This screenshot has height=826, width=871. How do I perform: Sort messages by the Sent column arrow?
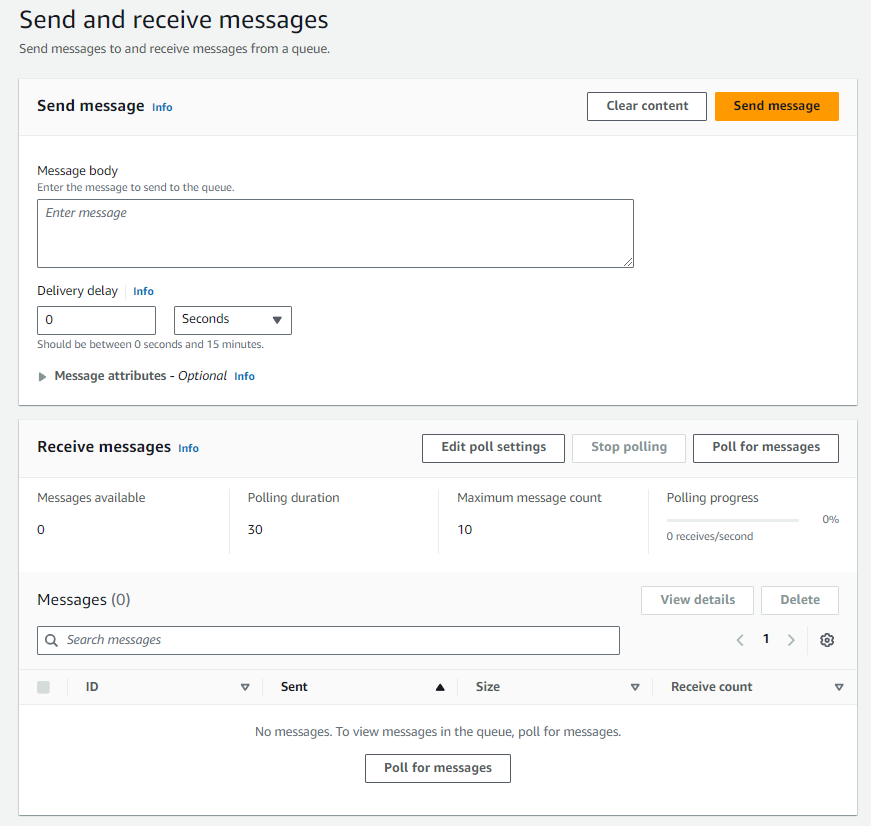tap(439, 687)
